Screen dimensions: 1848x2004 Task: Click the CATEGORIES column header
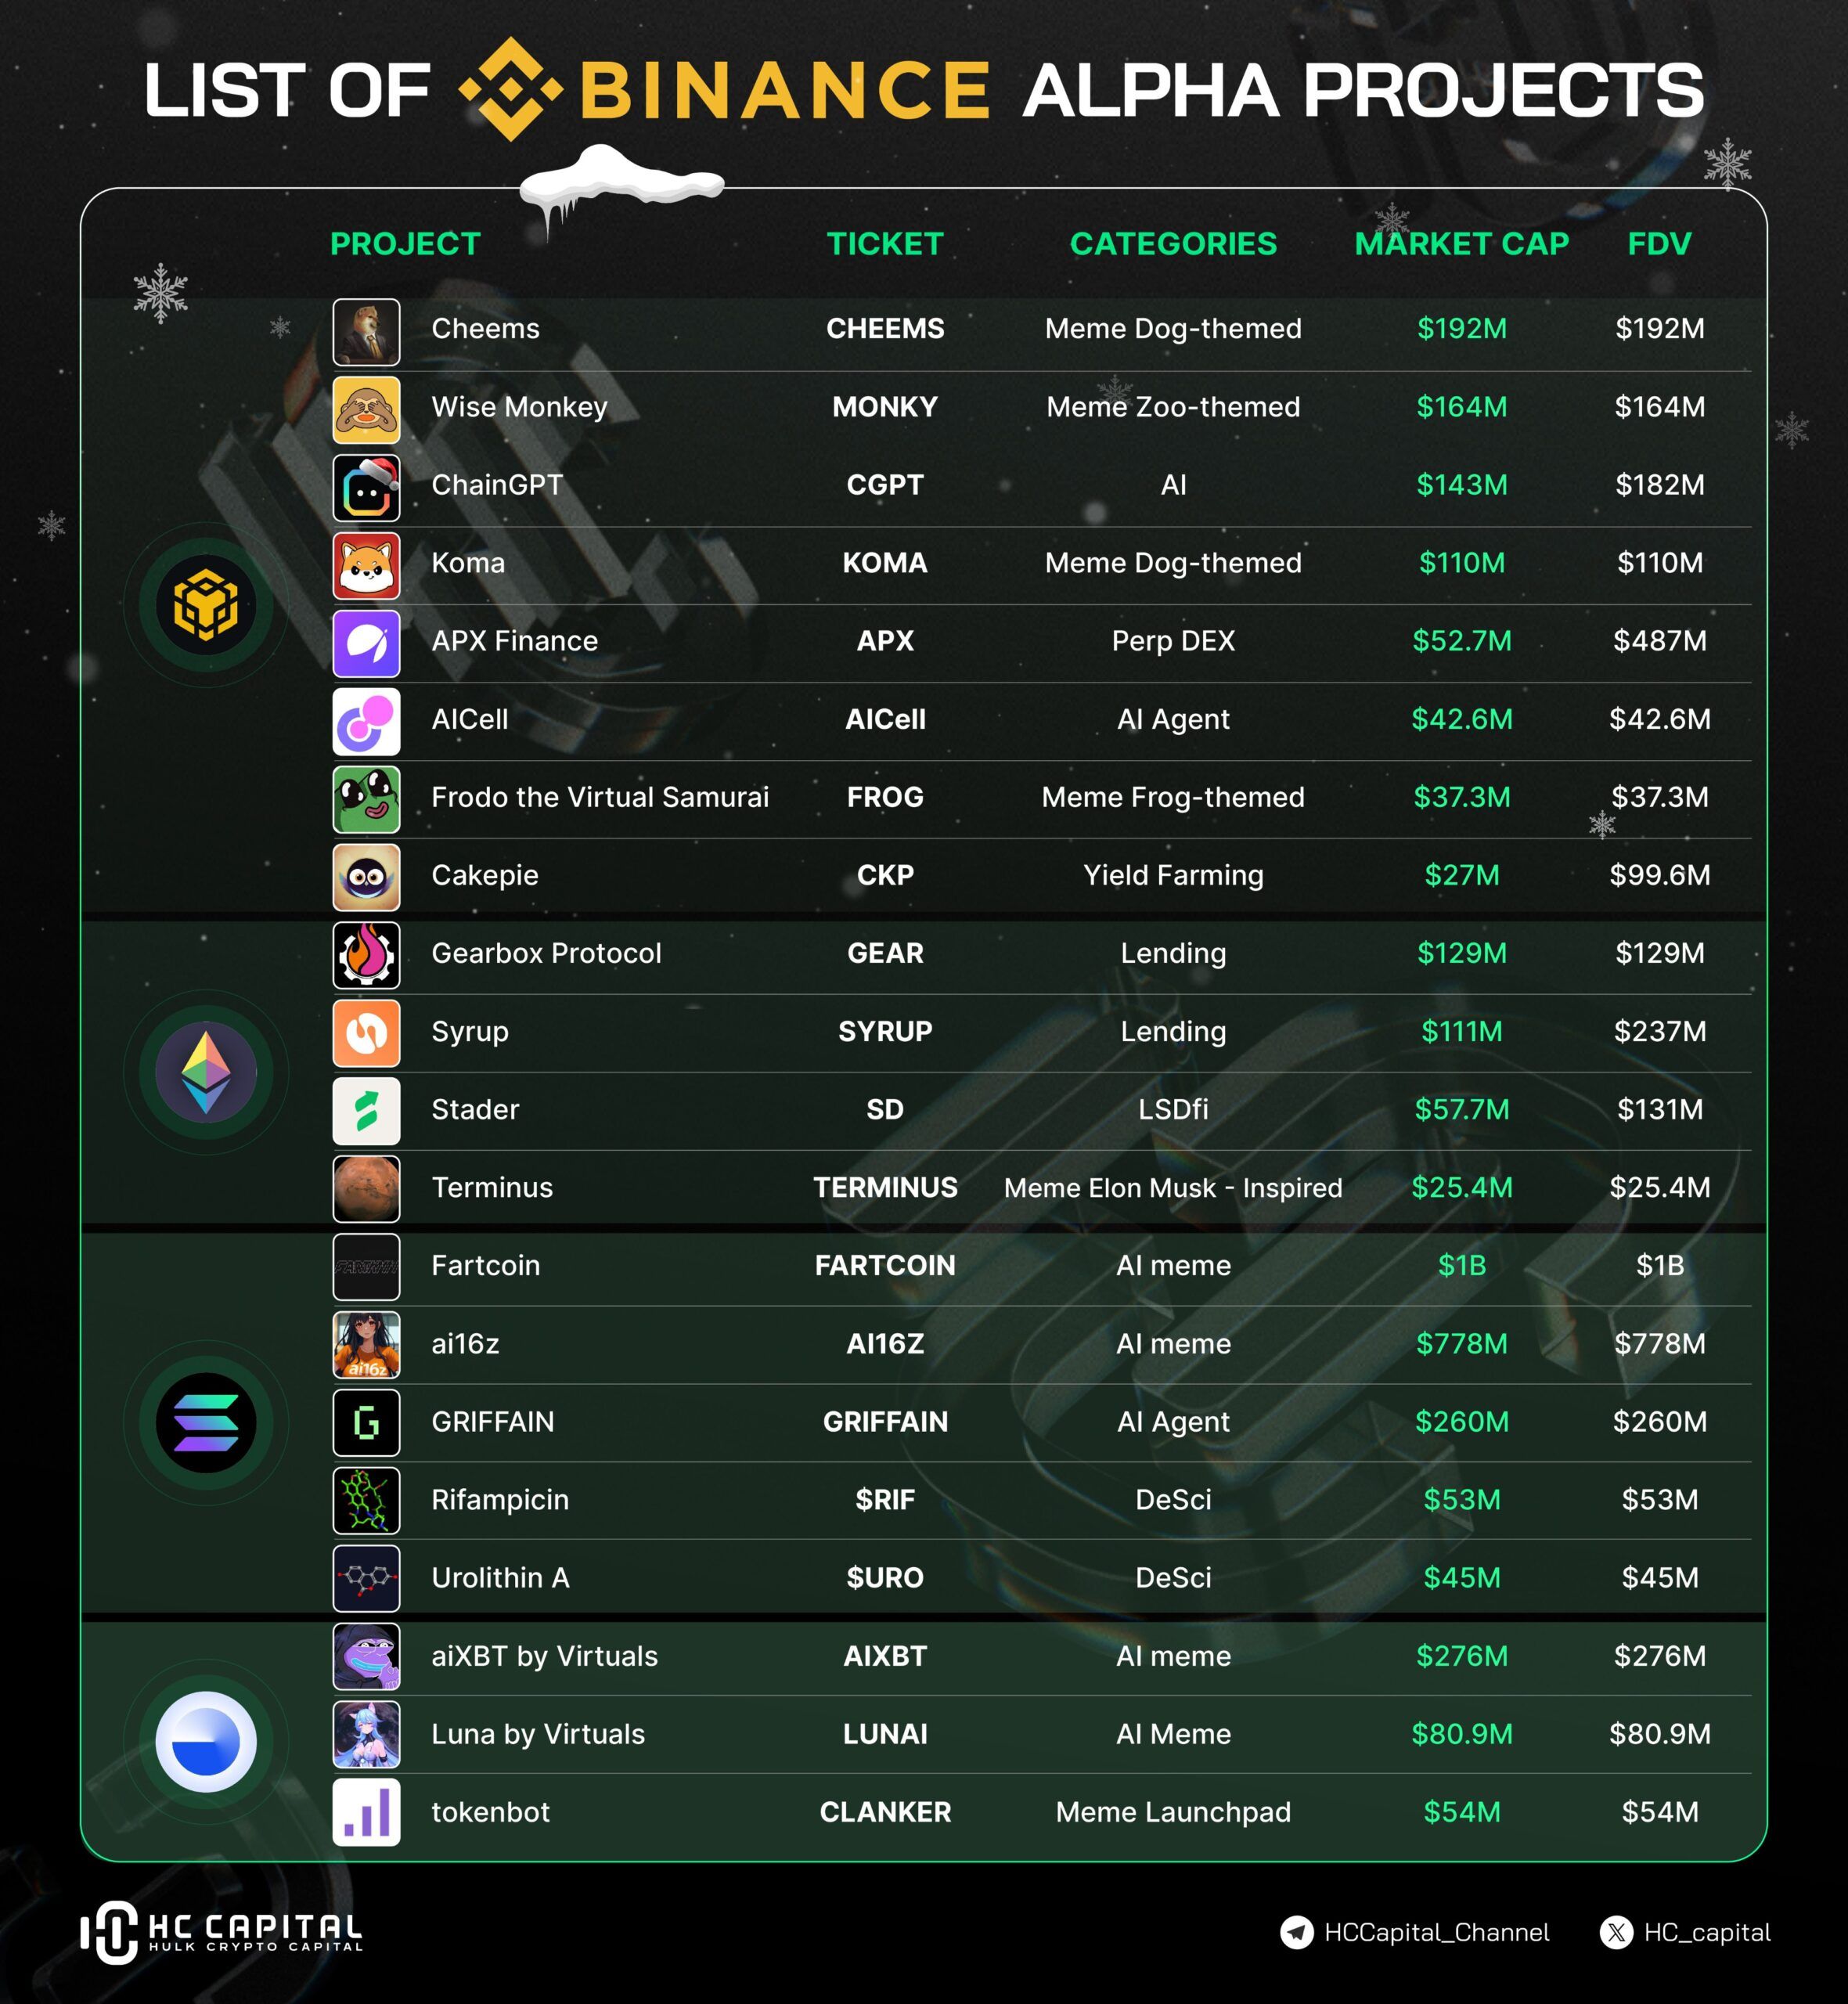(x=1173, y=244)
